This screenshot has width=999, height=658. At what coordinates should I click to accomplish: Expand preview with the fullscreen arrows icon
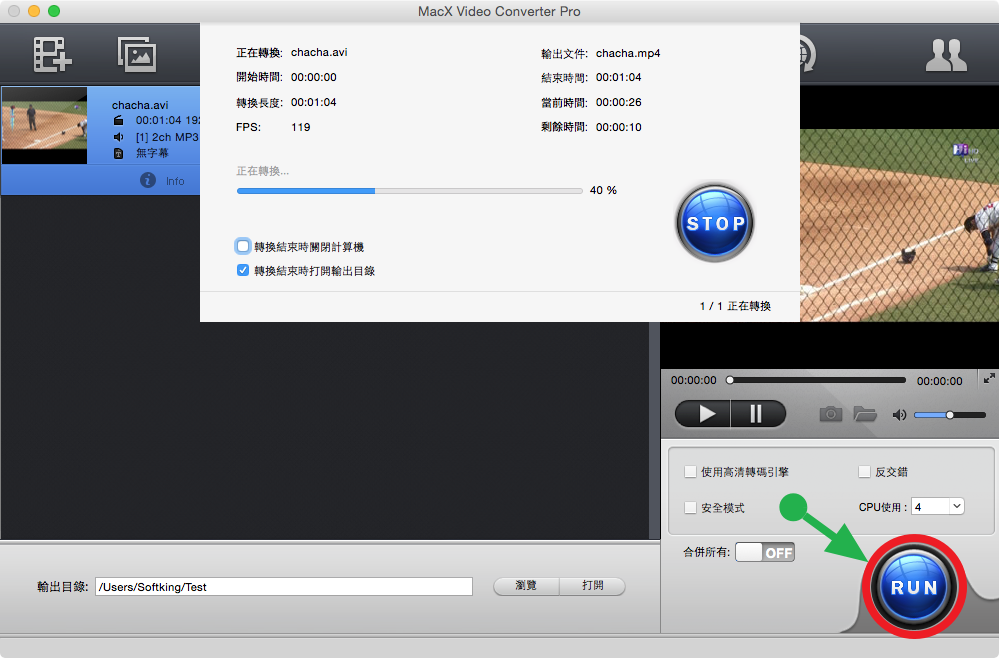pyautogui.click(x=989, y=378)
